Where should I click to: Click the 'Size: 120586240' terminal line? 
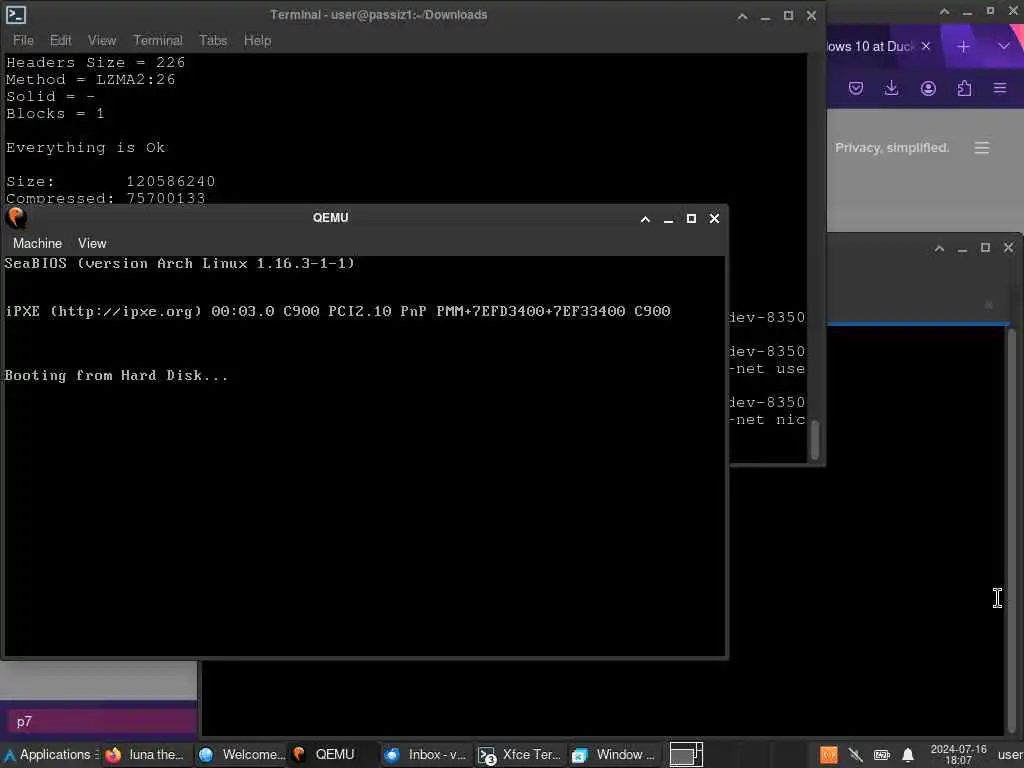[110, 182]
